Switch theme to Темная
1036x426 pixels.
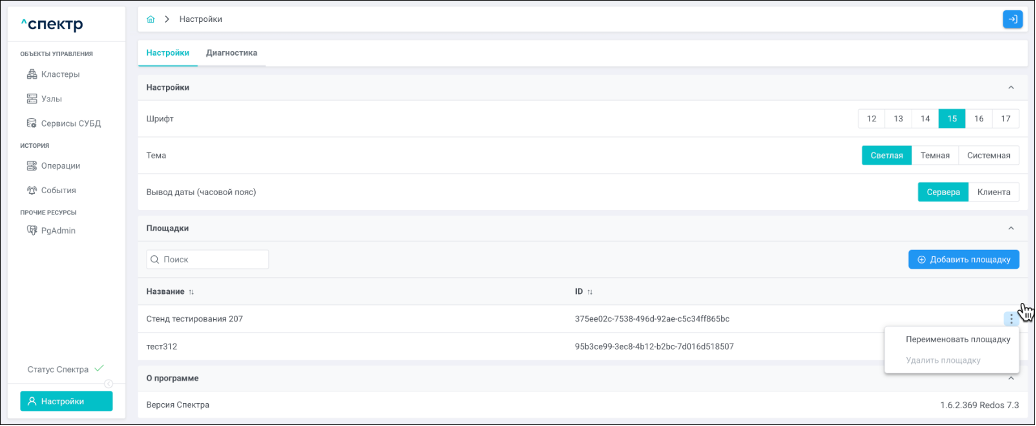point(935,156)
